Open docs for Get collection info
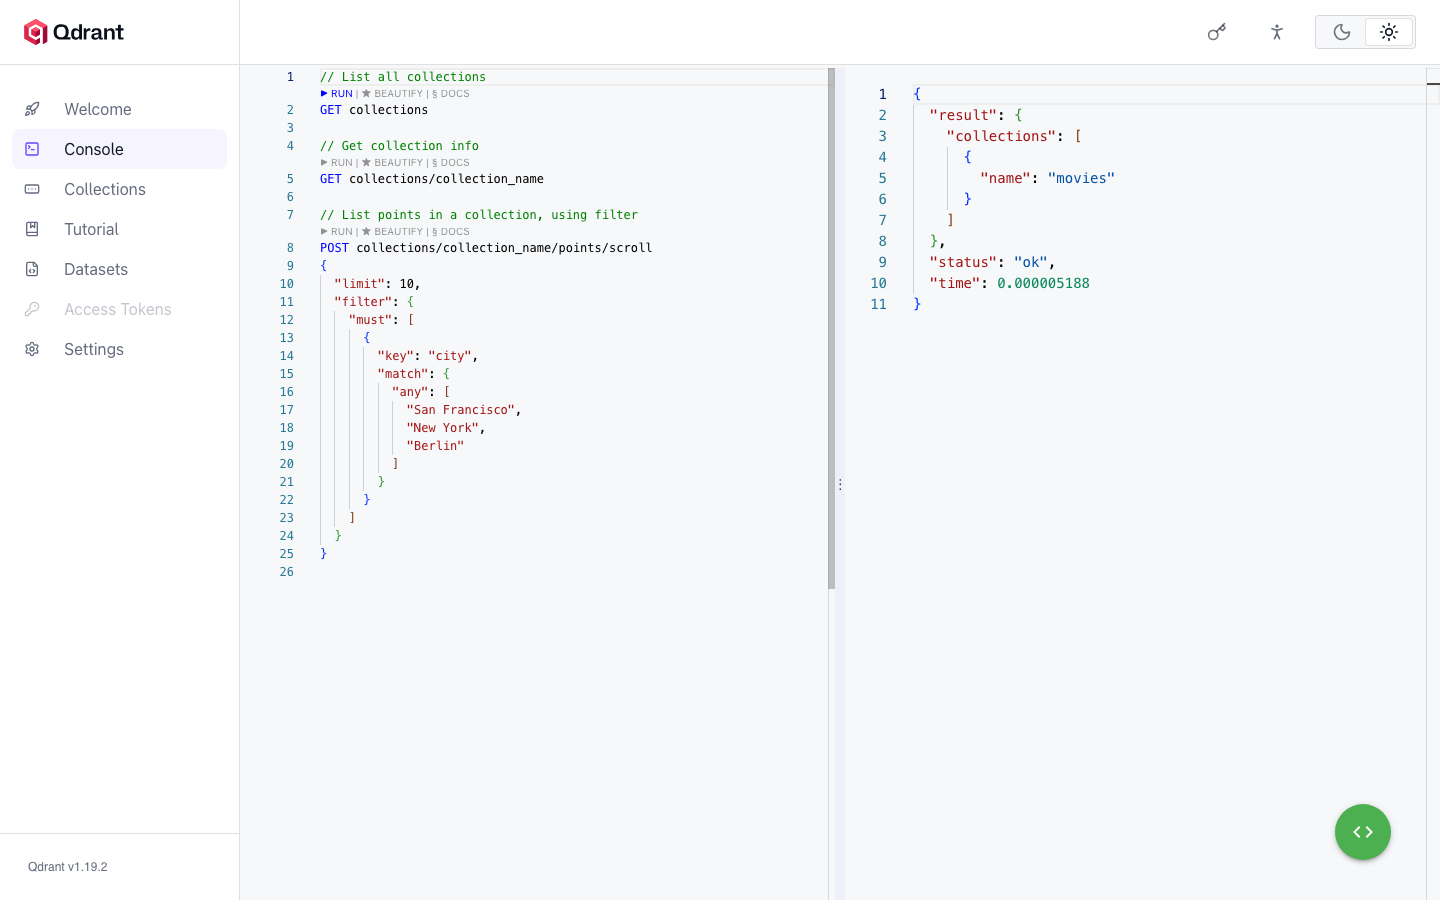This screenshot has height=900, width=1440. tap(451, 163)
